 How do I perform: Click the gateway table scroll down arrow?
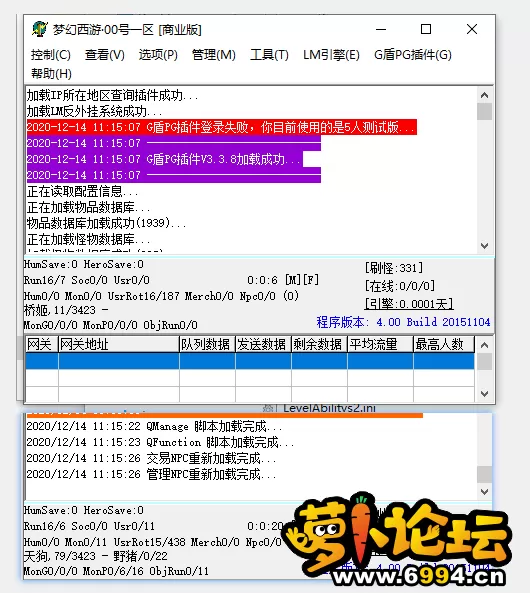coord(485,394)
